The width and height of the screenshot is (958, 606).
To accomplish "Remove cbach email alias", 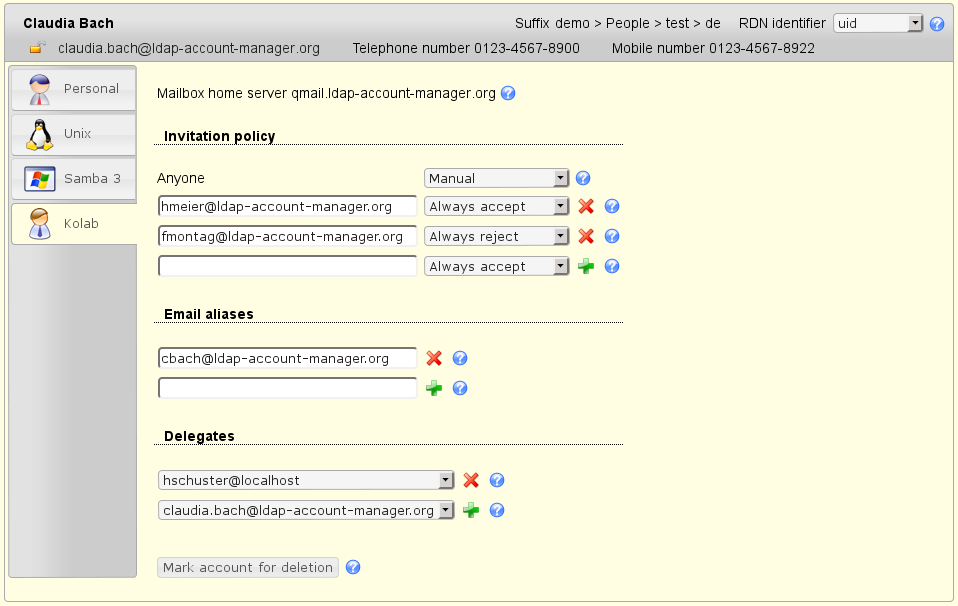I will click(434, 359).
